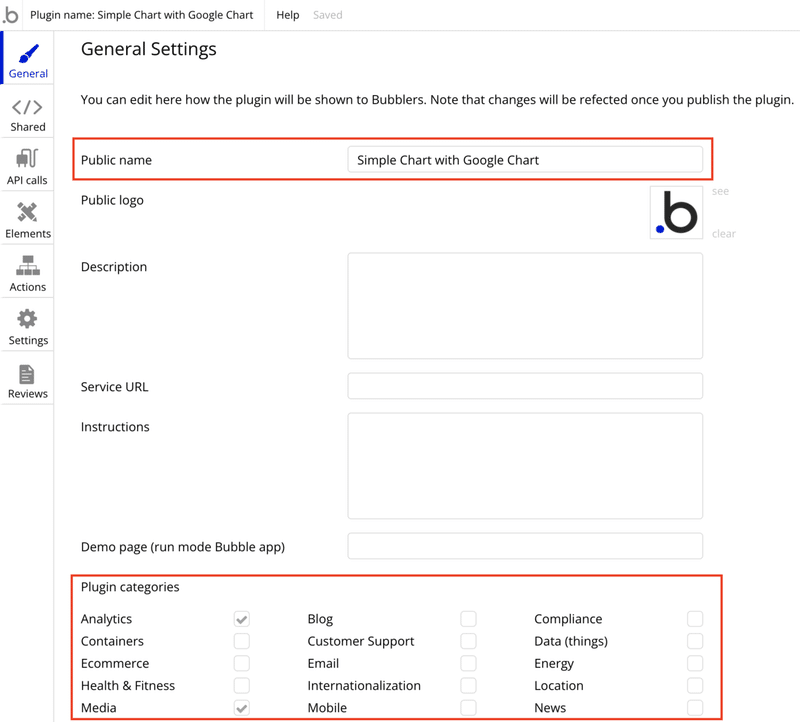Enable the Containers category checkbox

click(242, 641)
